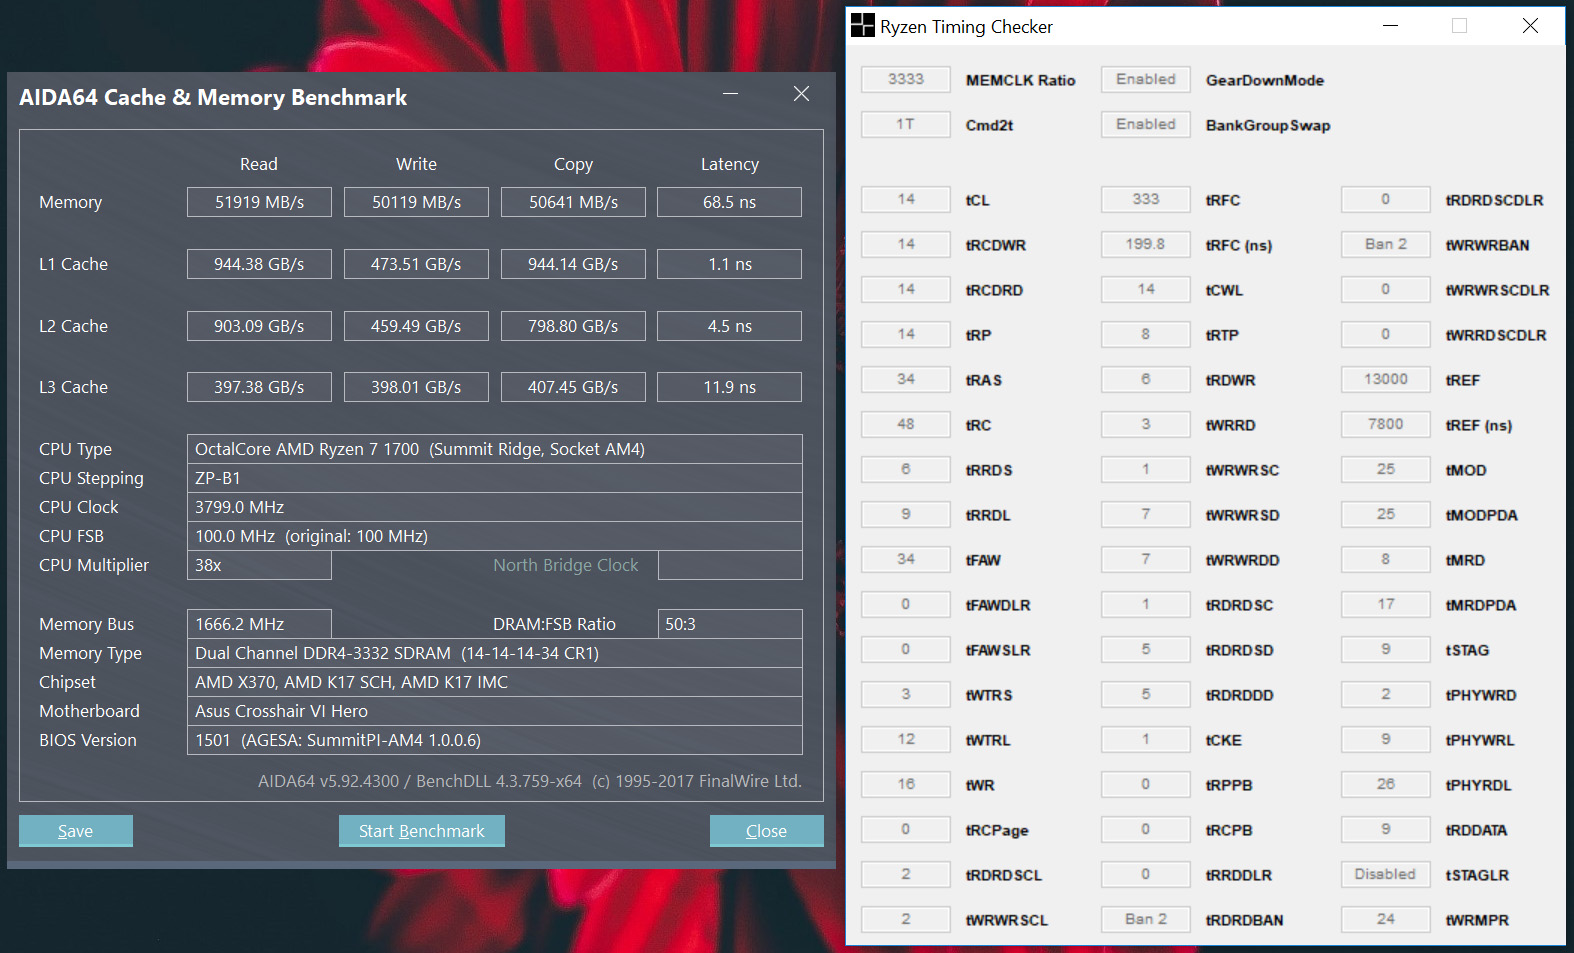Click the MEMCLK Ratio 3333 field
Screen dimensions: 1574x953
pos(906,79)
